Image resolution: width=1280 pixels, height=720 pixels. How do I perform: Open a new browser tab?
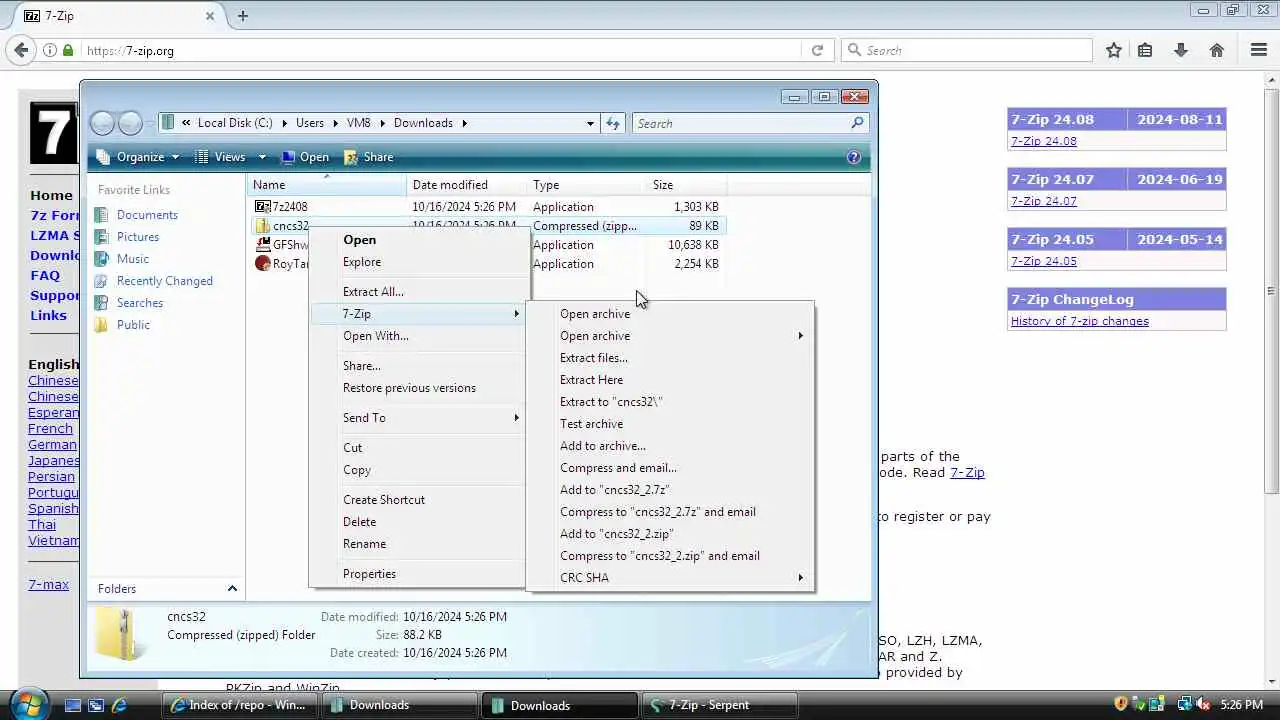pyautogui.click(x=243, y=16)
